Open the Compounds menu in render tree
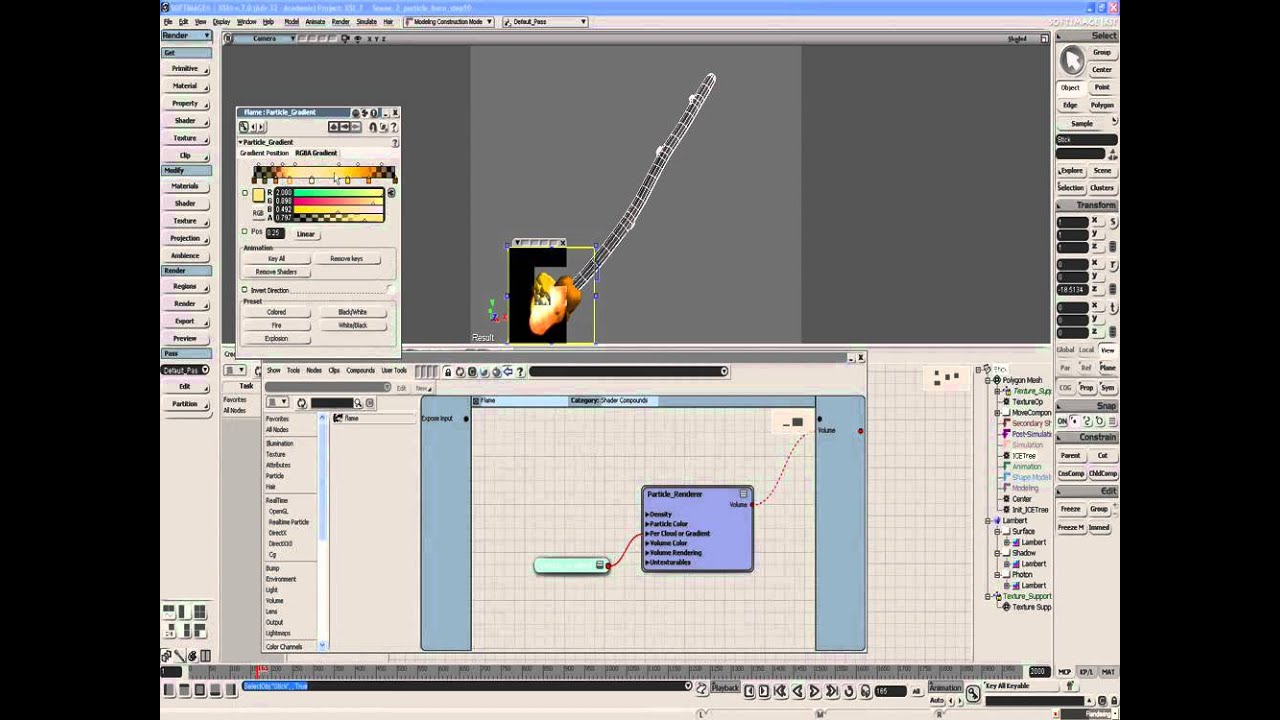This screenshot has width=1280, height=720. pos(360,371)
